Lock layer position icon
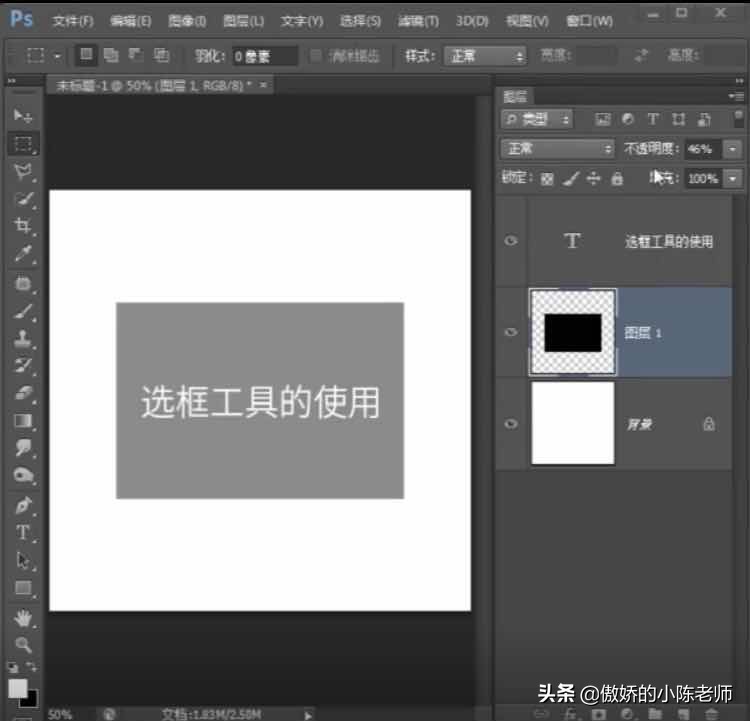 [x=593, y=178]
